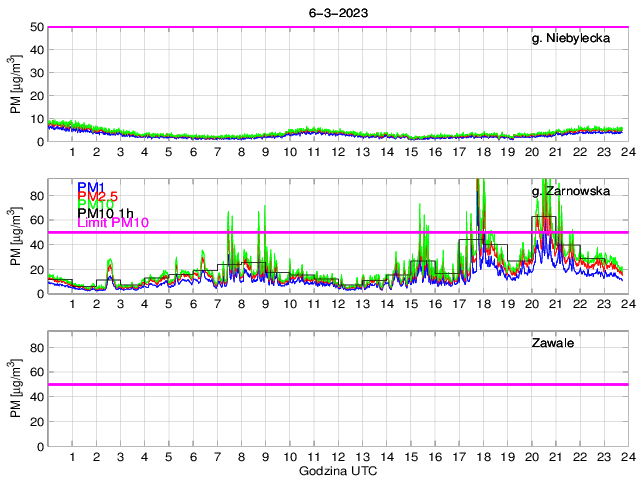The height and width of the screenshot is (480, 640).
Task: Click the 80 value on Zawale chart Y-axis
Action: (35, 348)
